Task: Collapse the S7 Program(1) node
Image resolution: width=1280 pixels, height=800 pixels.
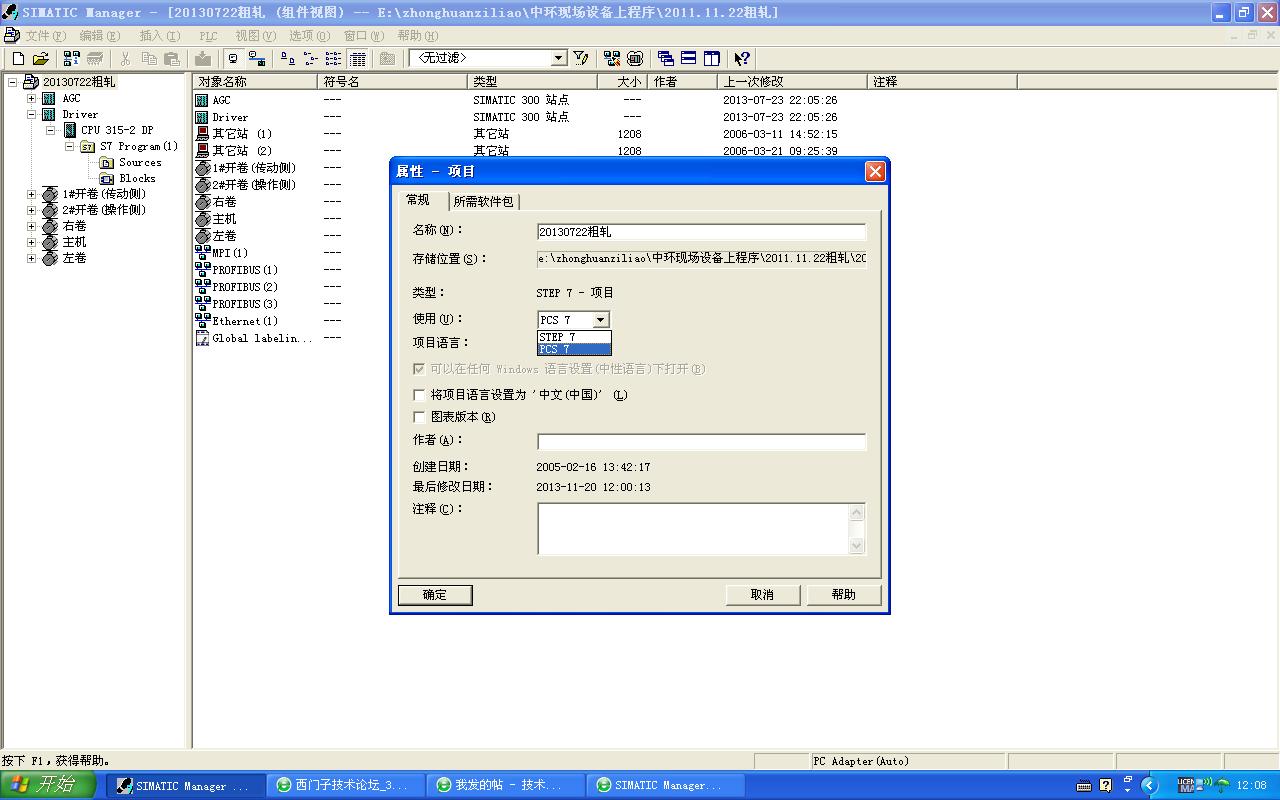Action: tap(69, 146)
